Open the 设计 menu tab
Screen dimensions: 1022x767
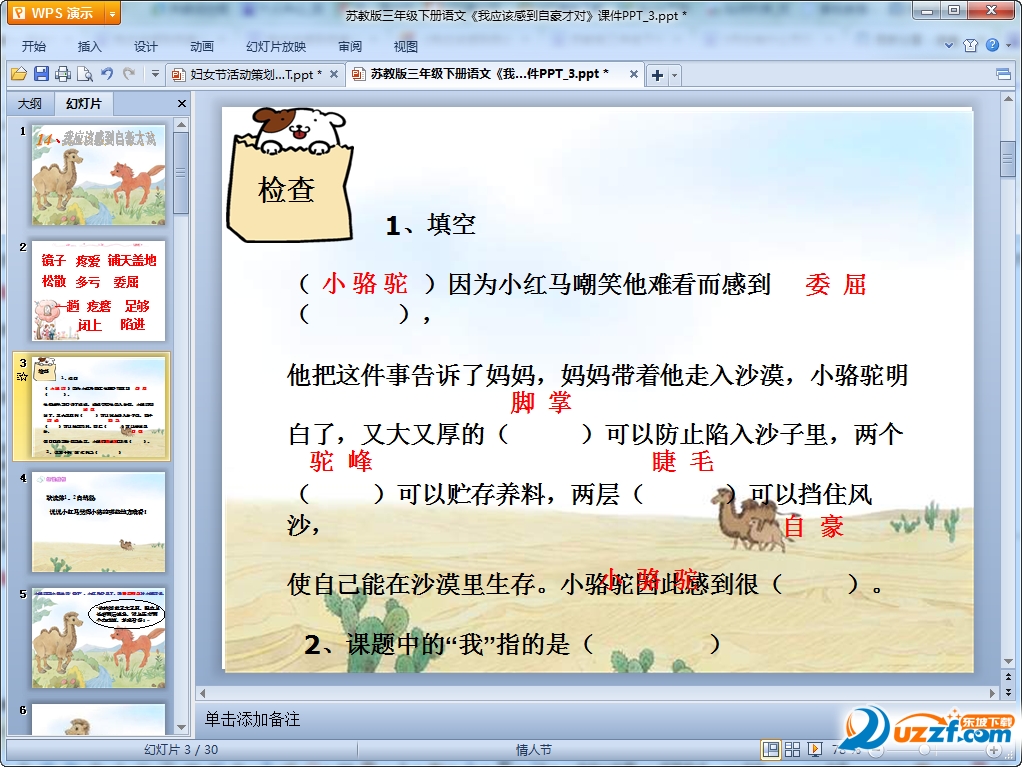click(145, 46)
